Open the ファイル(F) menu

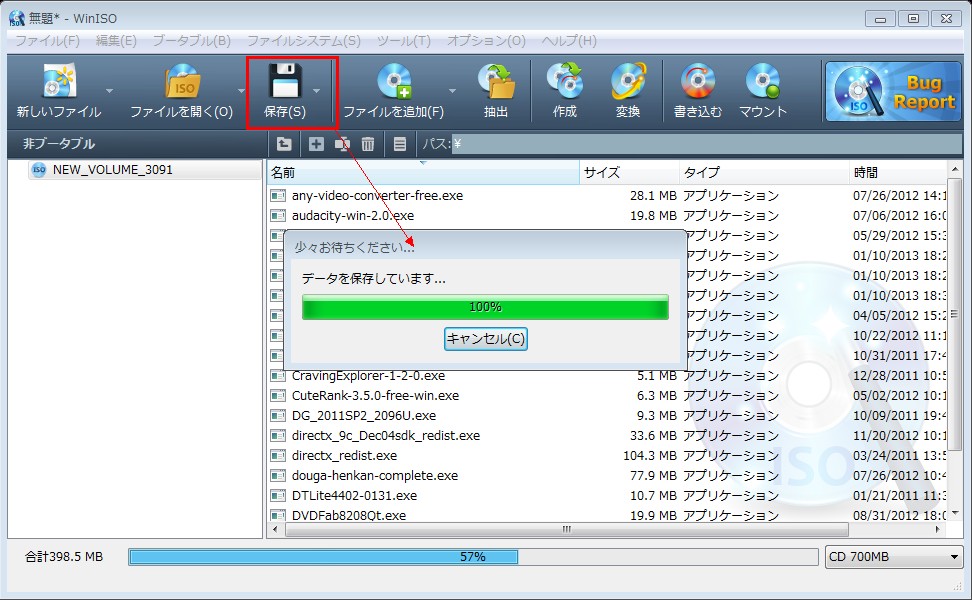(x=47, y=41)
